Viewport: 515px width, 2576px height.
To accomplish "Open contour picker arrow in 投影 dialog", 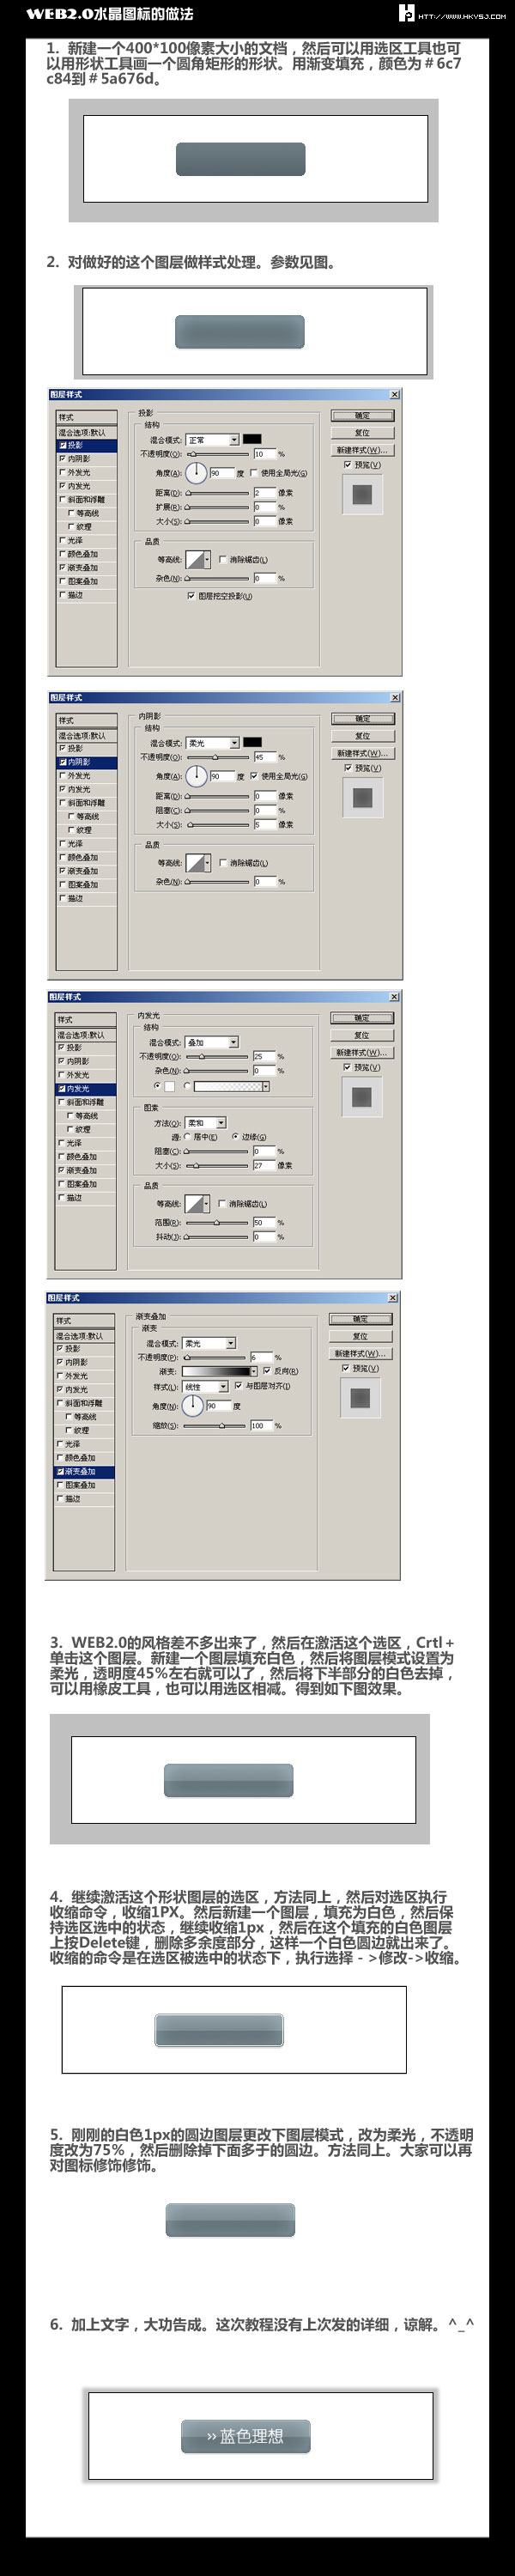I will pyautogui.click(x=207, y=558).
